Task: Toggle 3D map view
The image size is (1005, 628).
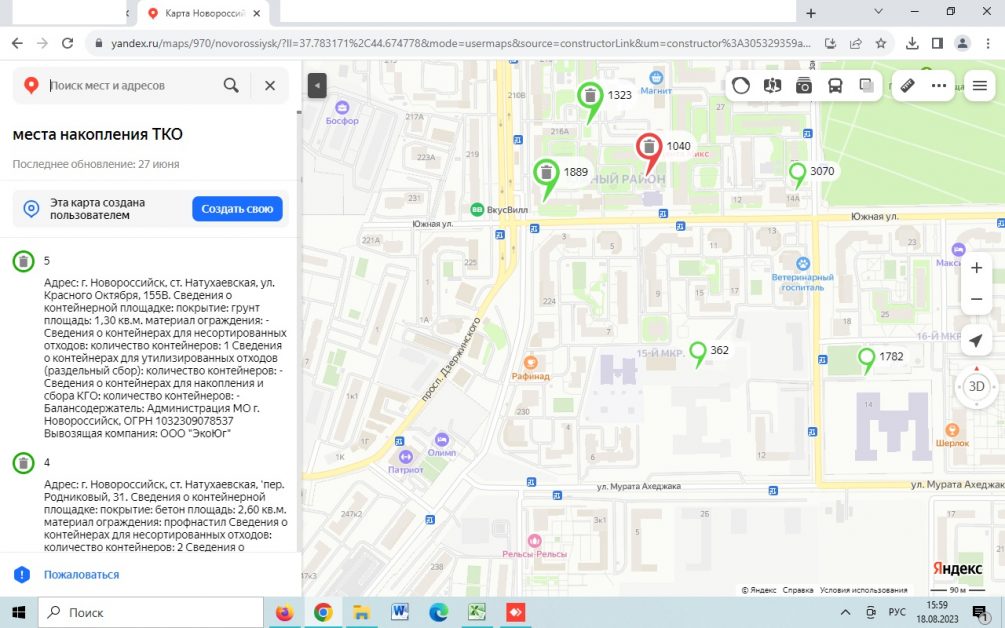Action: [976, 387]
